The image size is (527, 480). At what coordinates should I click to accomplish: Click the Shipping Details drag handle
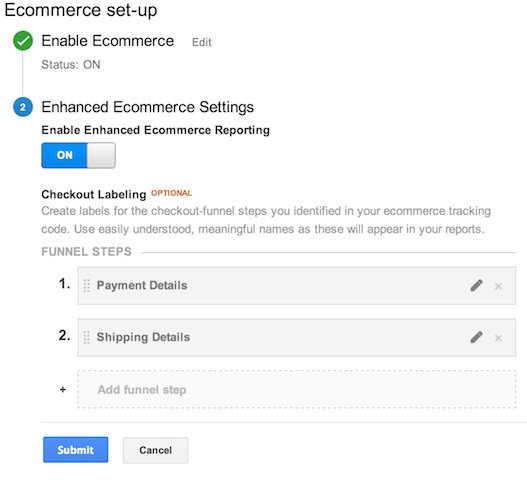(86, 337)
